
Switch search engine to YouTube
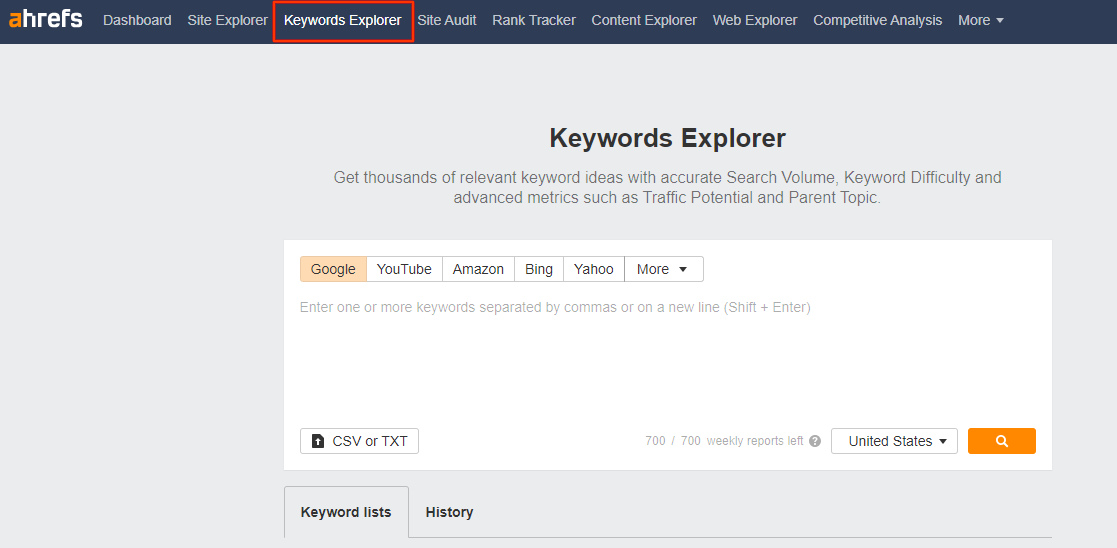click(404, 269)
